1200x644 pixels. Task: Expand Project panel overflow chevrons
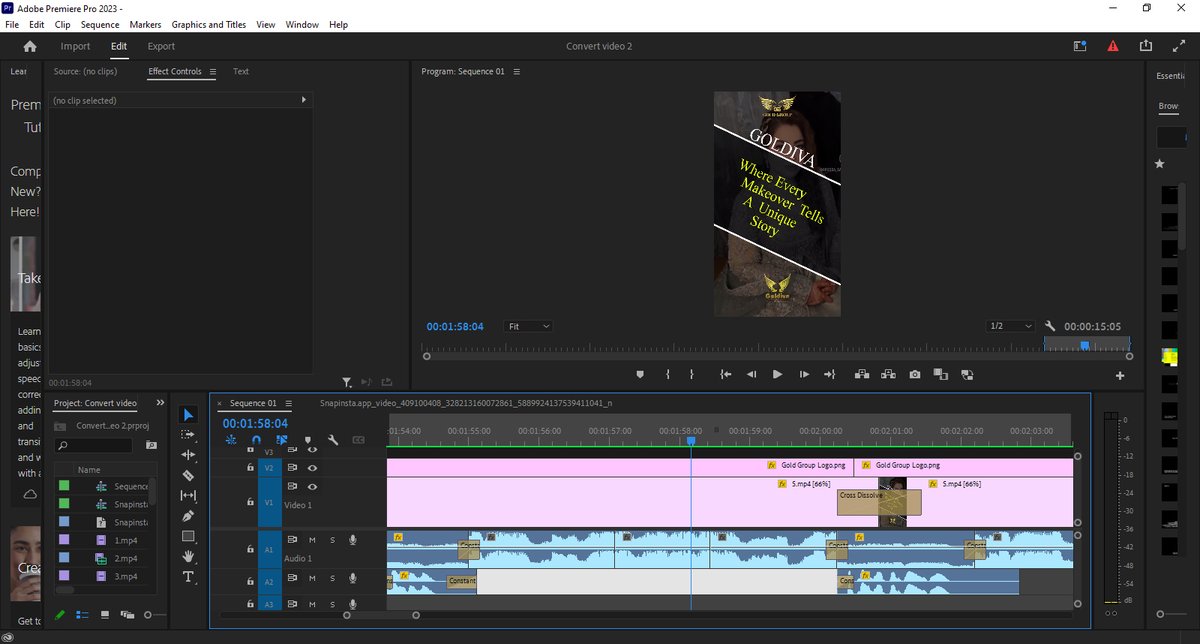coord(160,403)
